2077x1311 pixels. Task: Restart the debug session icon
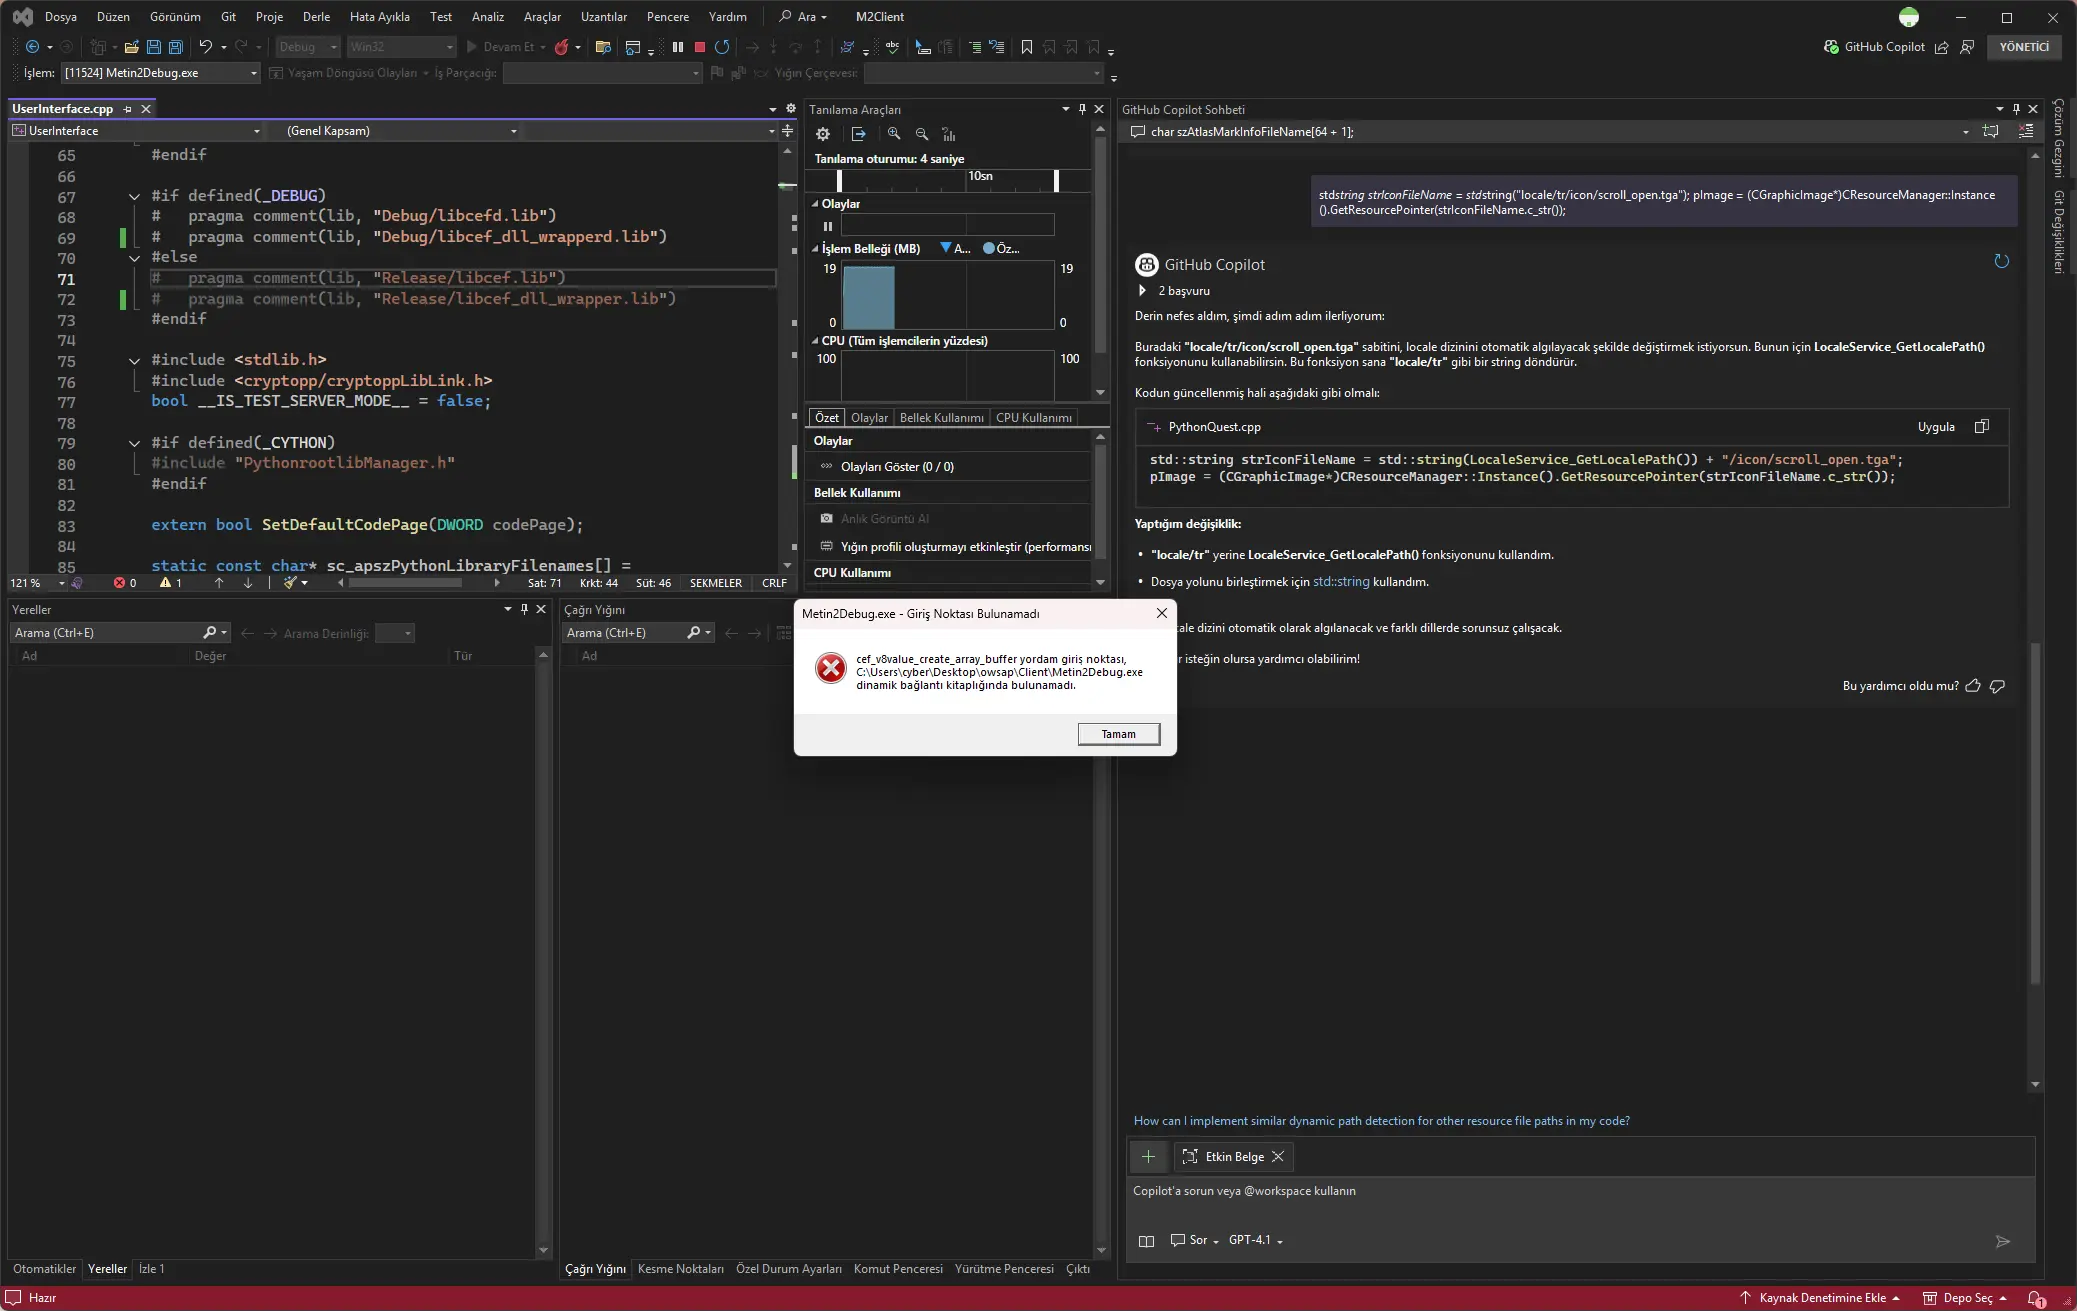pyautogui.click(x=722, y=47)
